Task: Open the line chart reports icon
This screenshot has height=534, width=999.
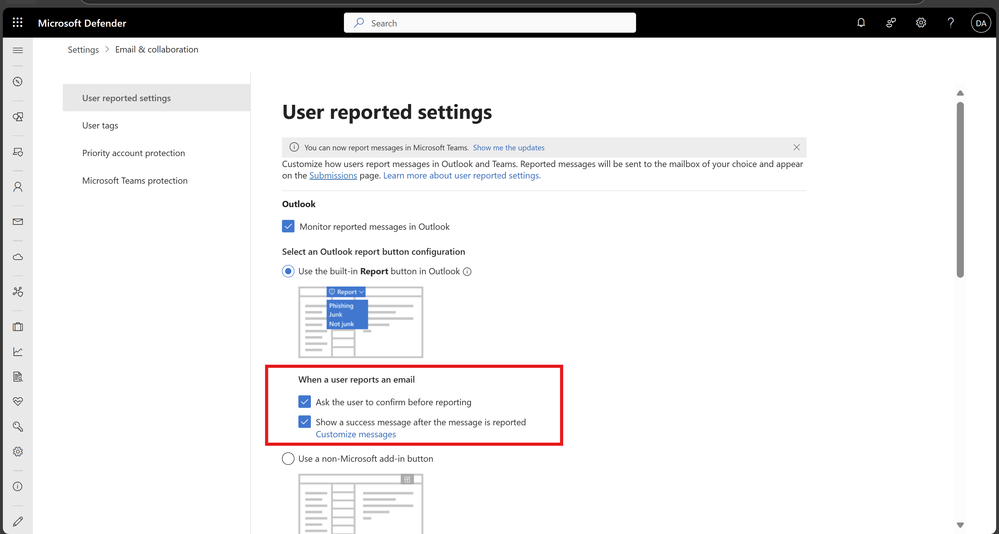Action: click(x=18, y=352)
